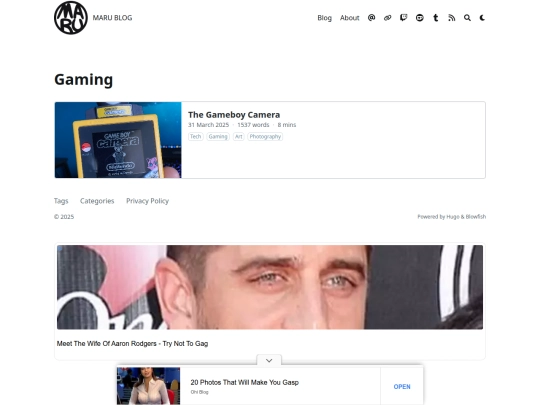Open search with magnifier icon
The height and width of the screenshot is (405, 540).
tap(467, 18)
